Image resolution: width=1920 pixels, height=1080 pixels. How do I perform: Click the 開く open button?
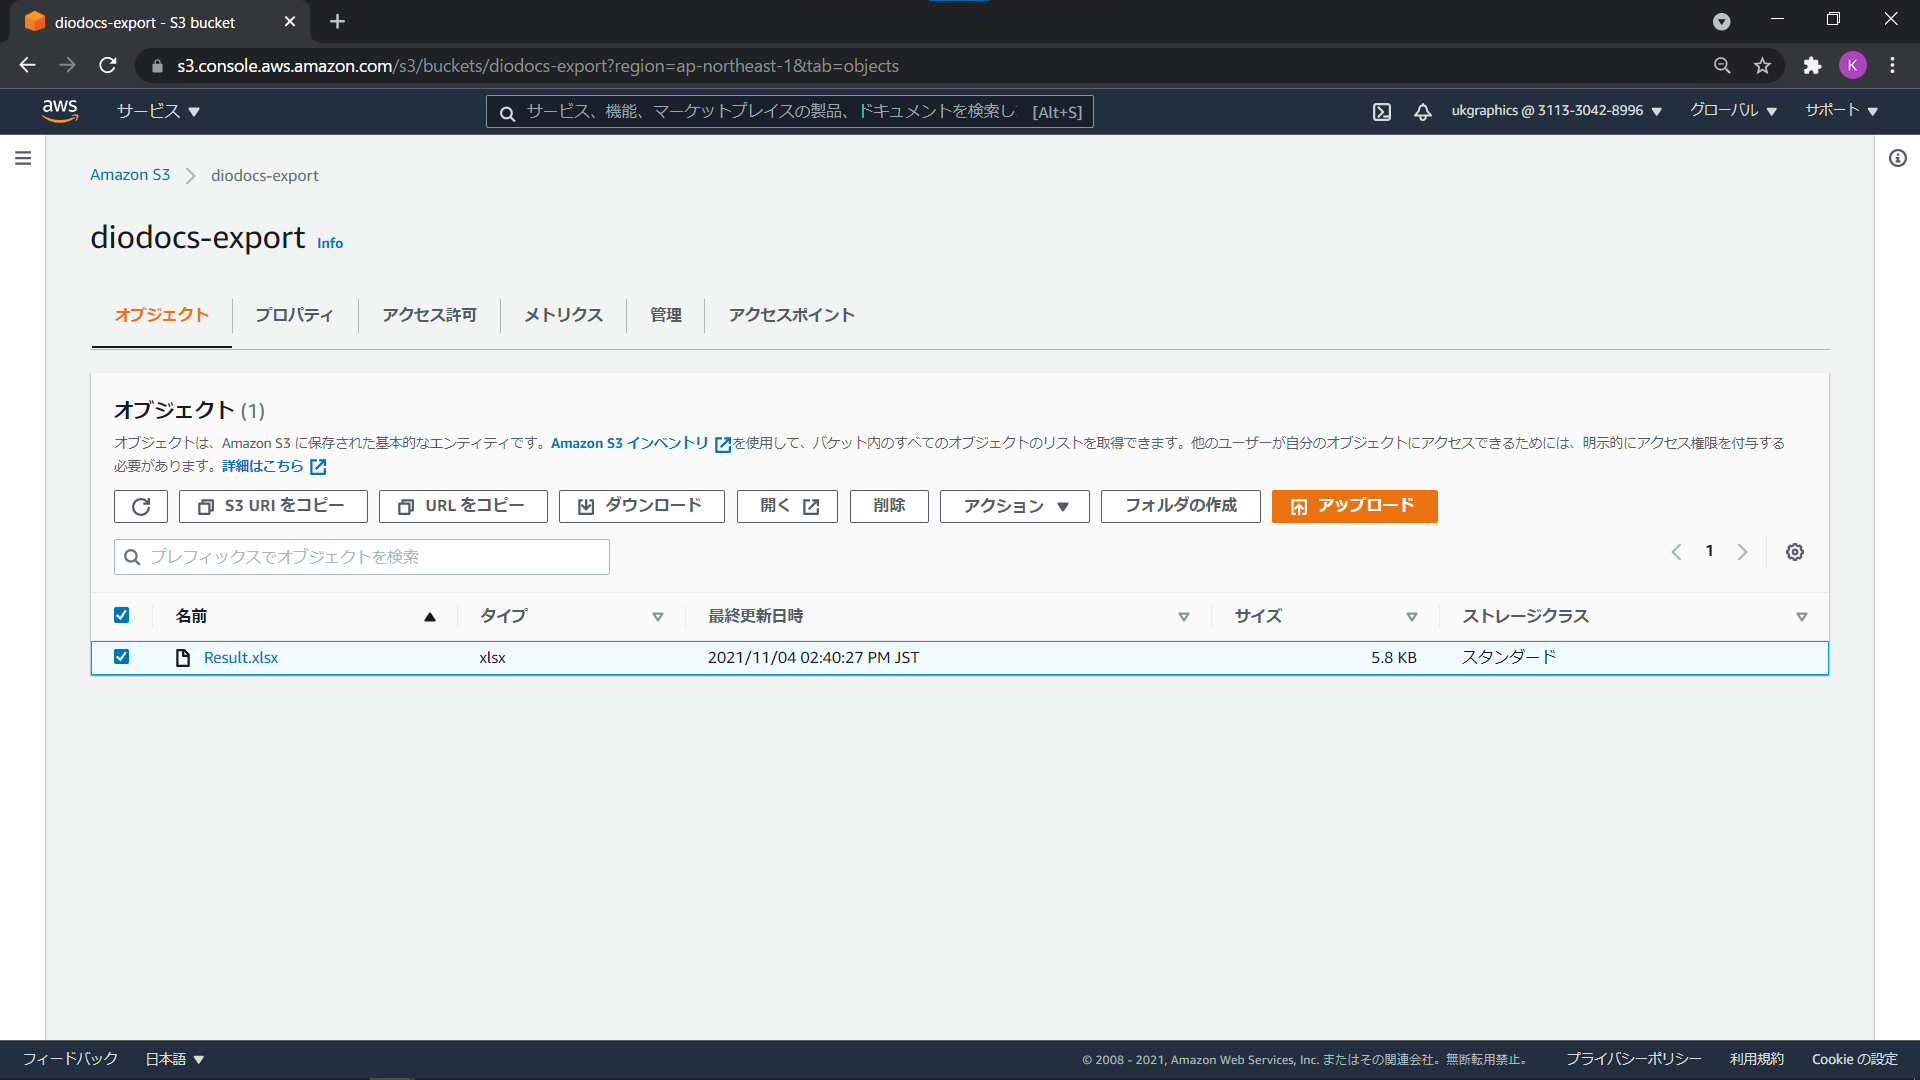tap(787, 506)
